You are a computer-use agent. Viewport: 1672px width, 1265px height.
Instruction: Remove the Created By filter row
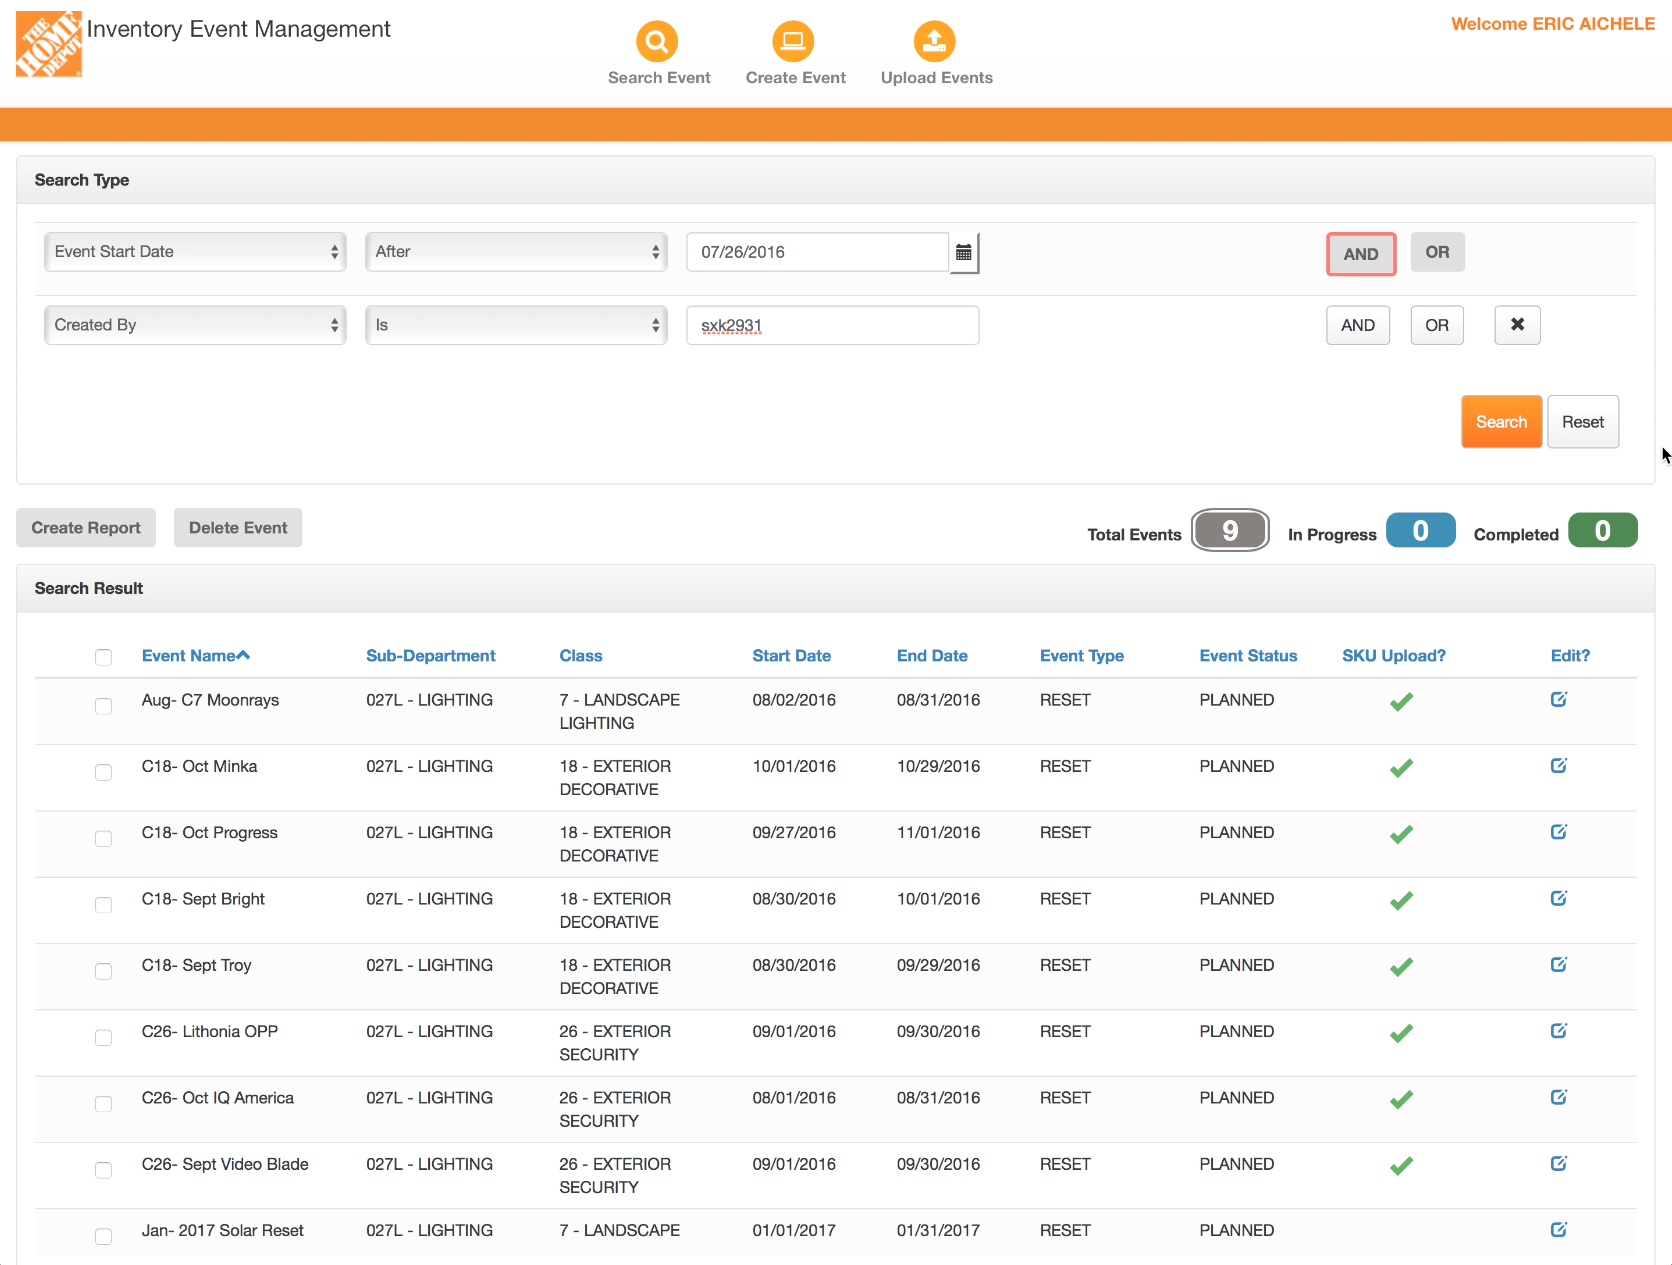[1516, 325]
